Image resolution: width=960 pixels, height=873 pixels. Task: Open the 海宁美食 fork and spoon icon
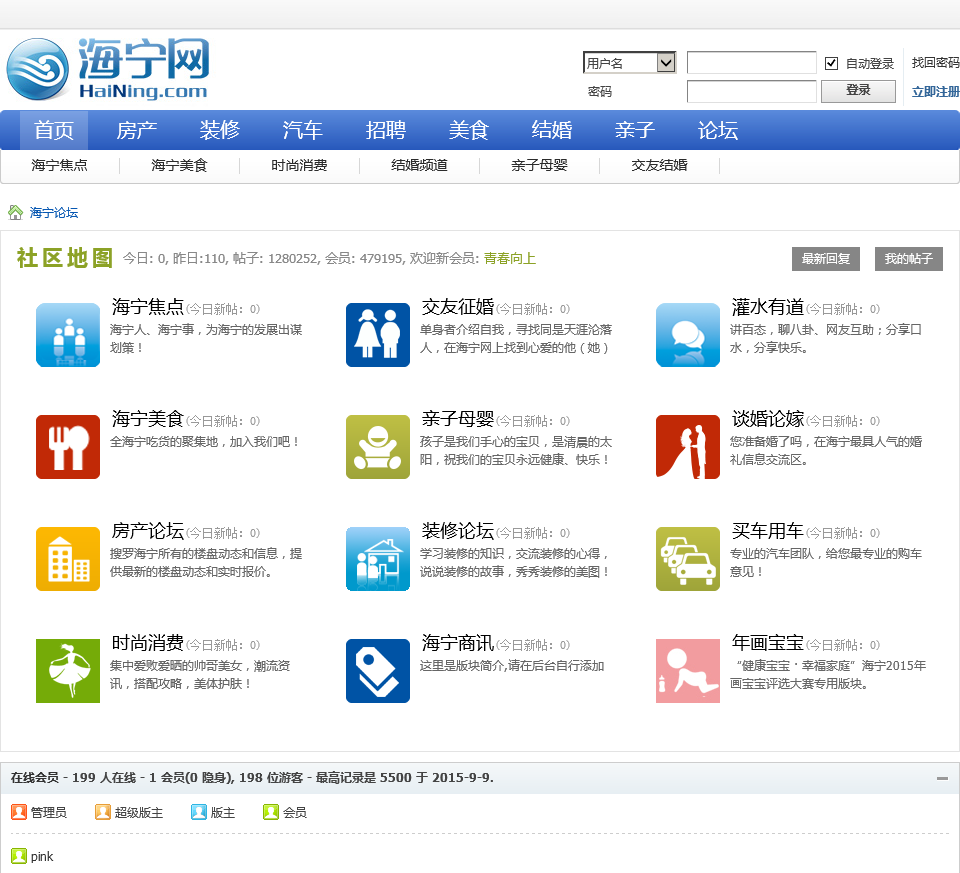point(68,447)
